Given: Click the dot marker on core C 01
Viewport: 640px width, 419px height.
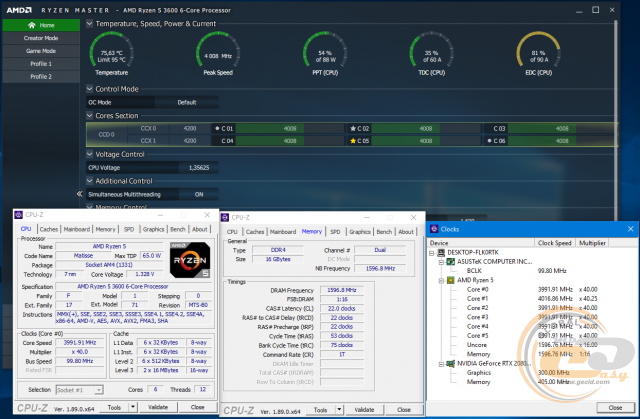Looking at the screenshot, I should [217, 129].
